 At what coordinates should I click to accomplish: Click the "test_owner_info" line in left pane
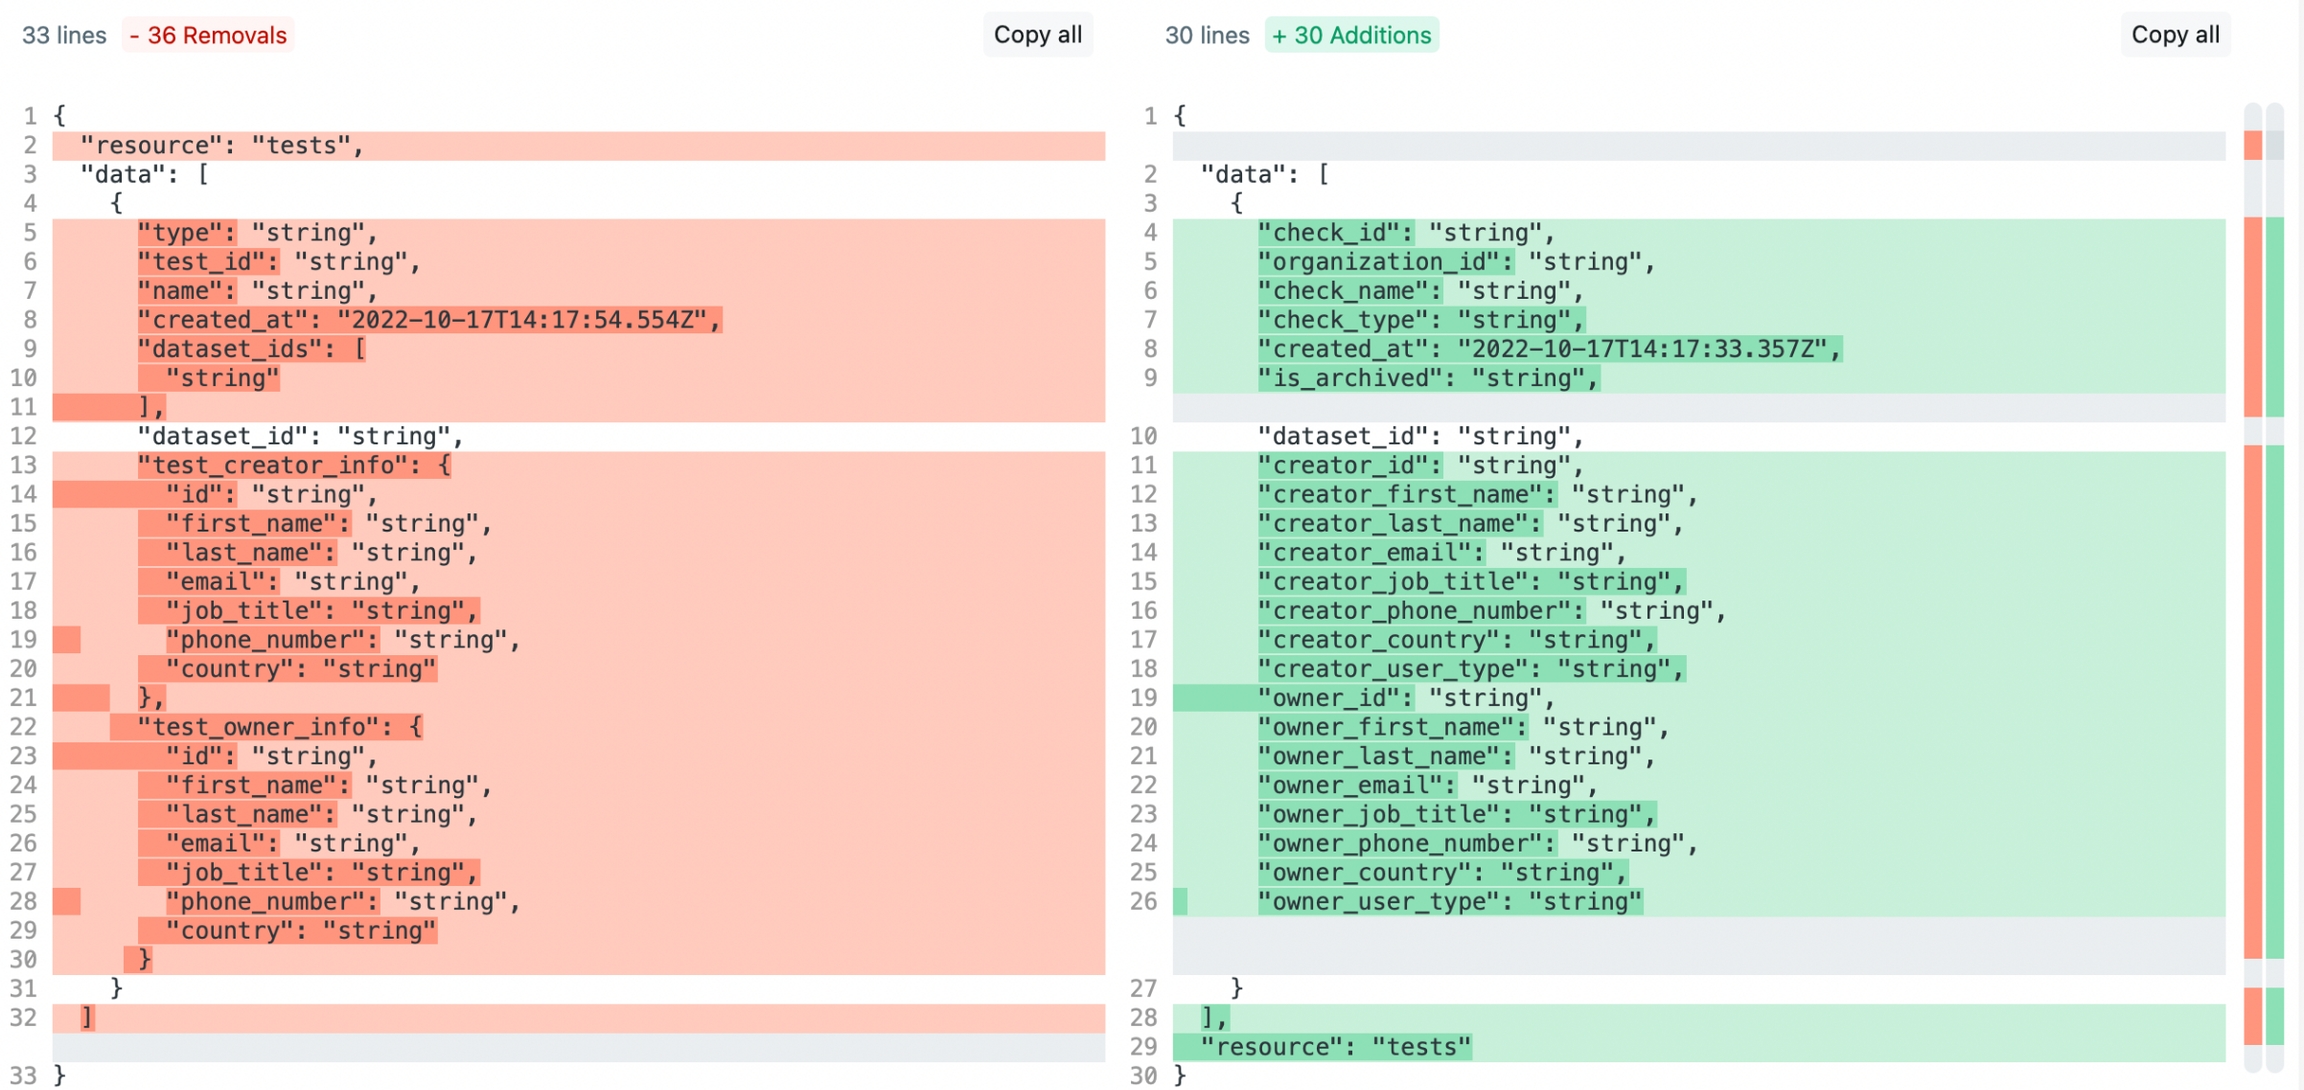coord(279,727)
